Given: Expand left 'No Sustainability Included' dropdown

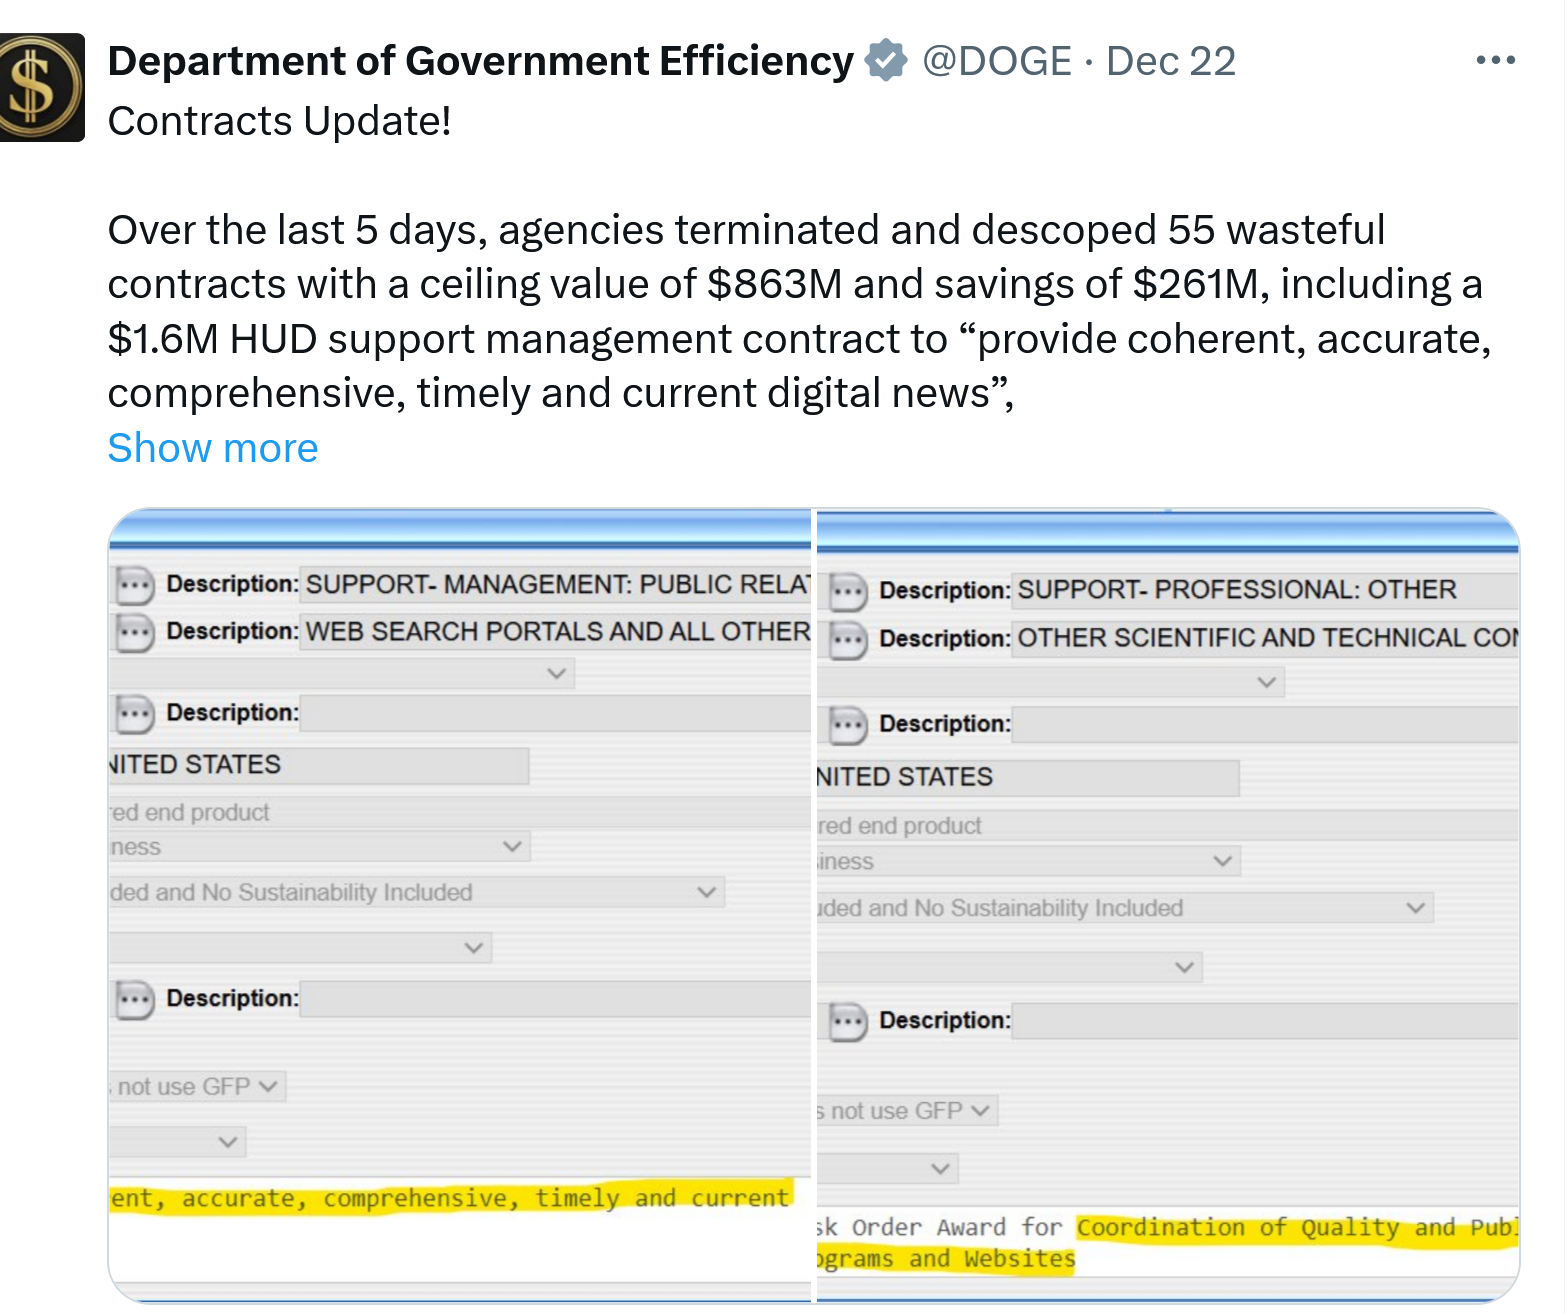Looking at the screenshot, I should tap(706, 892).
